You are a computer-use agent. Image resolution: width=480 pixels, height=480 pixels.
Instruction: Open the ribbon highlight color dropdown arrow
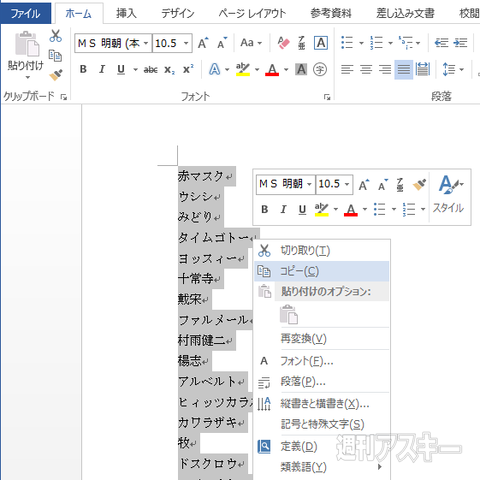point(257,70)
